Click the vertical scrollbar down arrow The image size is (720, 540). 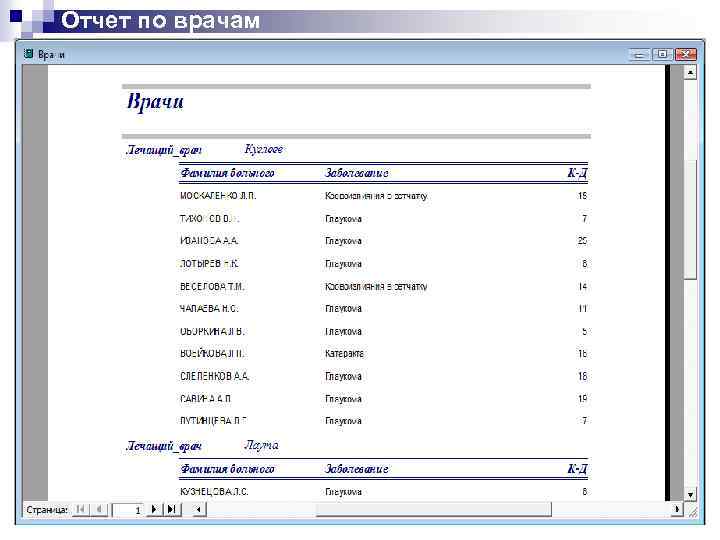tap(690, 495)
